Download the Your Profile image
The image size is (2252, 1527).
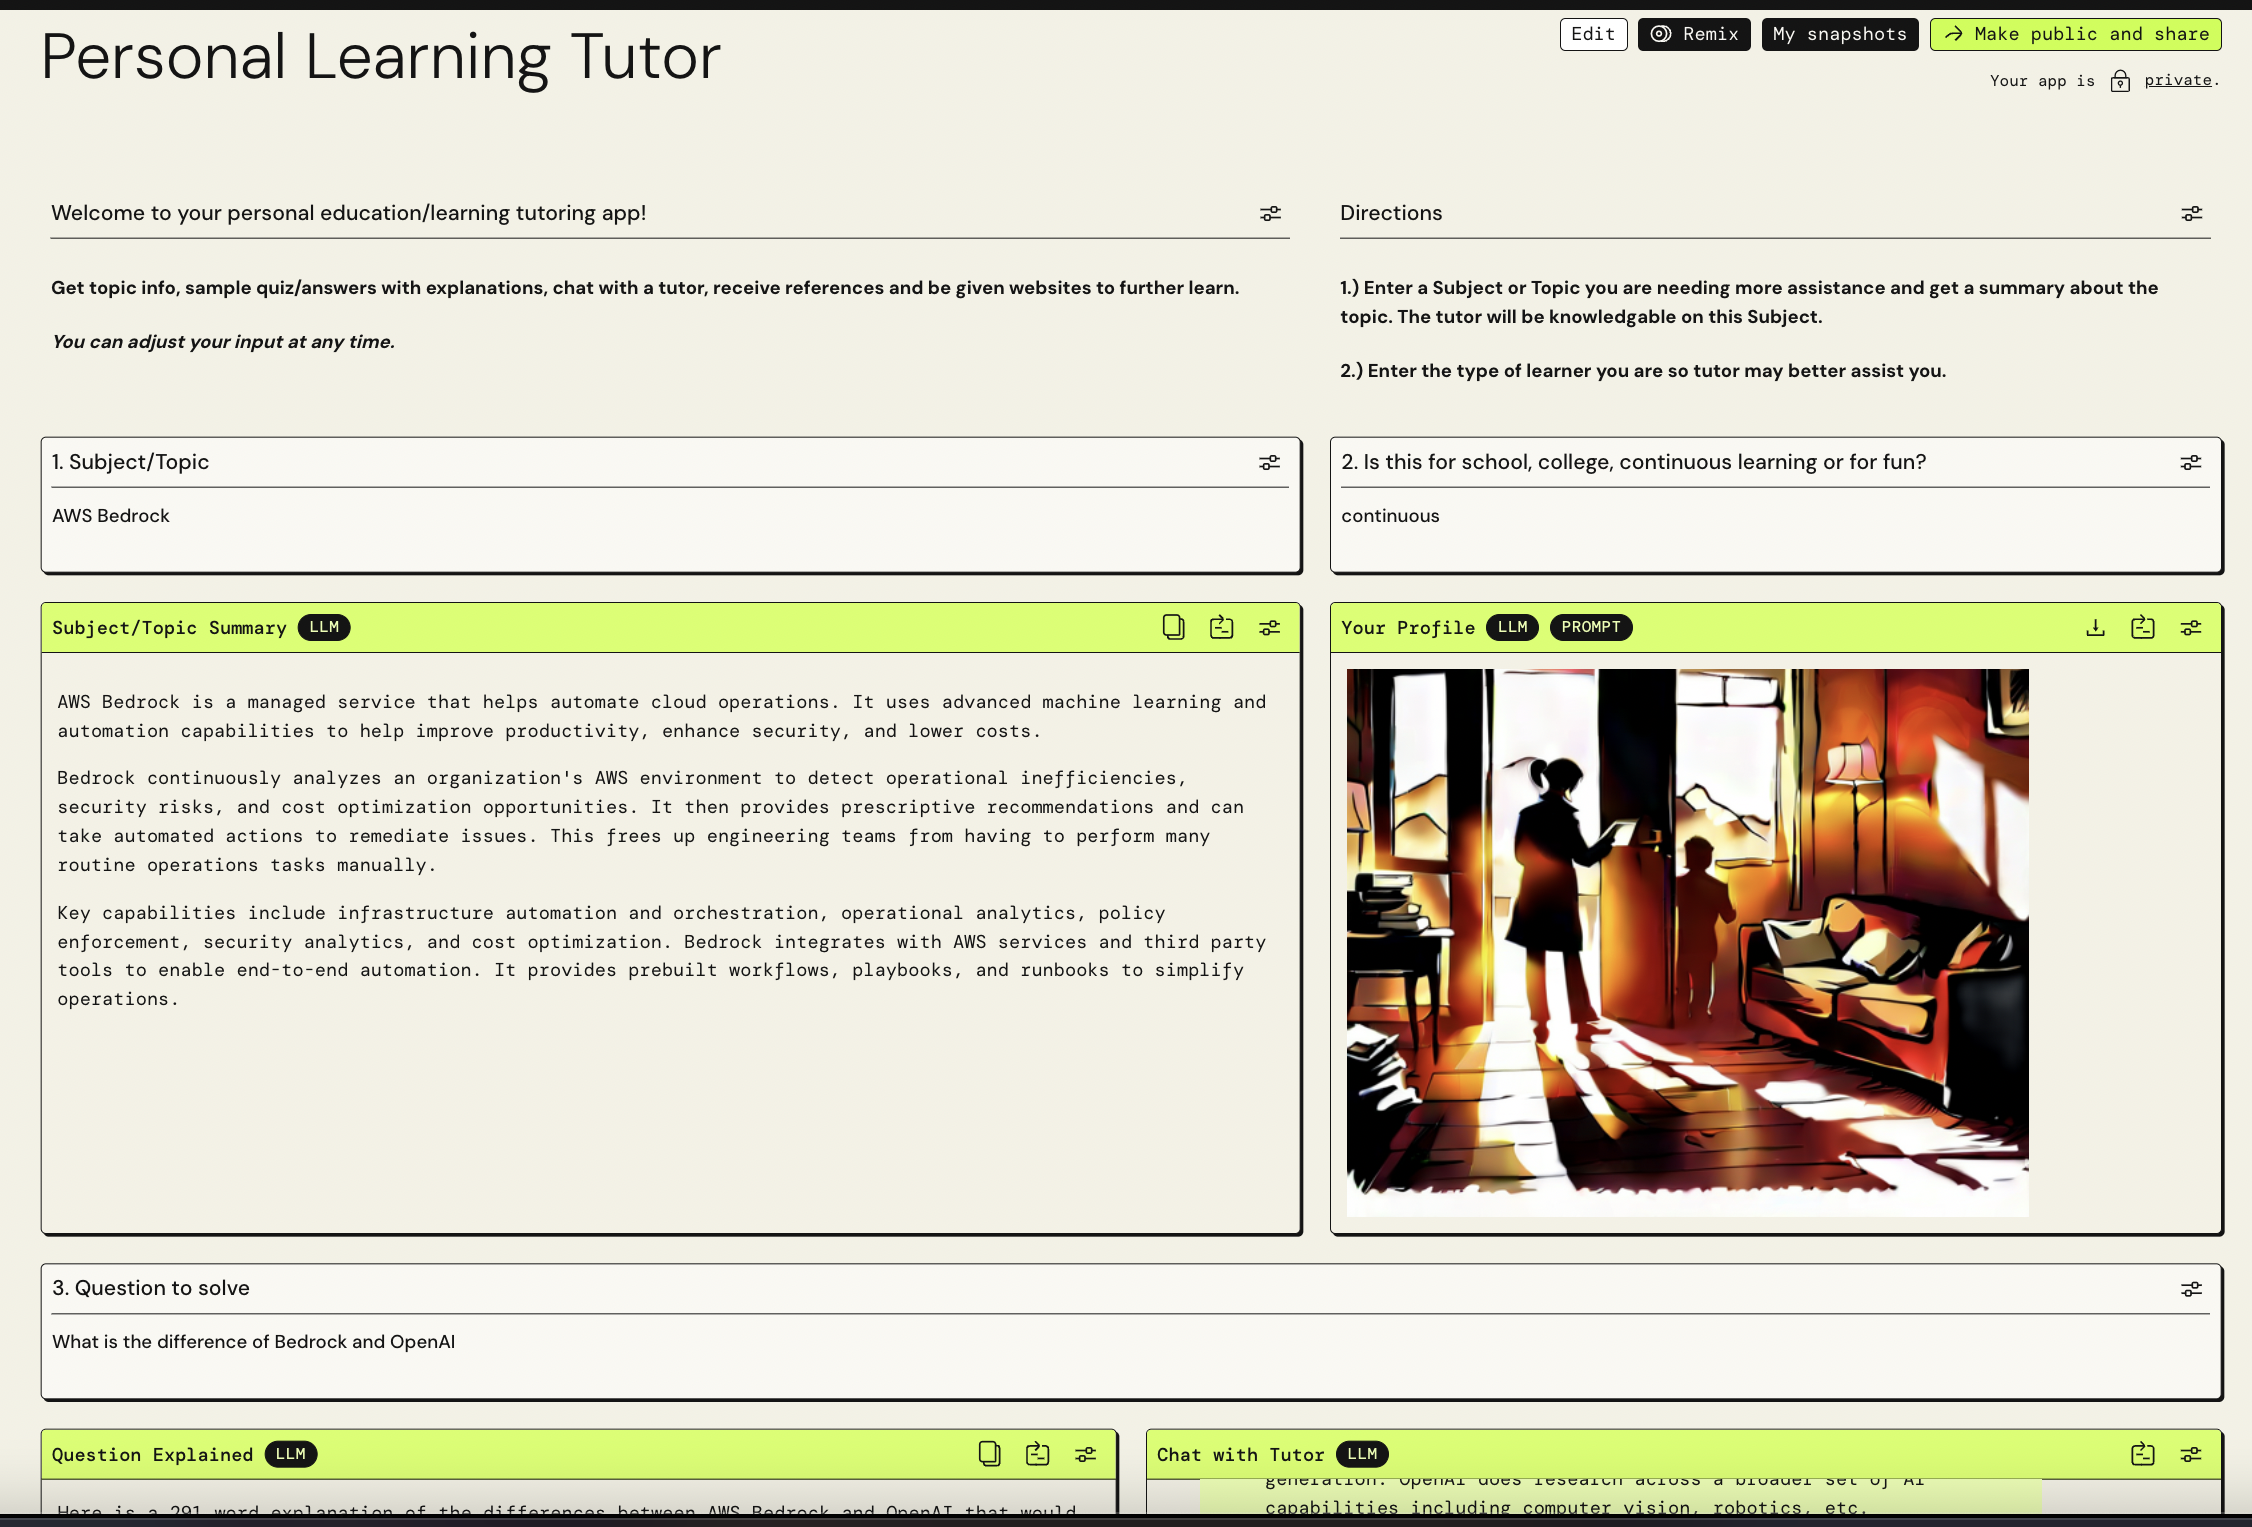[2095, 627]
